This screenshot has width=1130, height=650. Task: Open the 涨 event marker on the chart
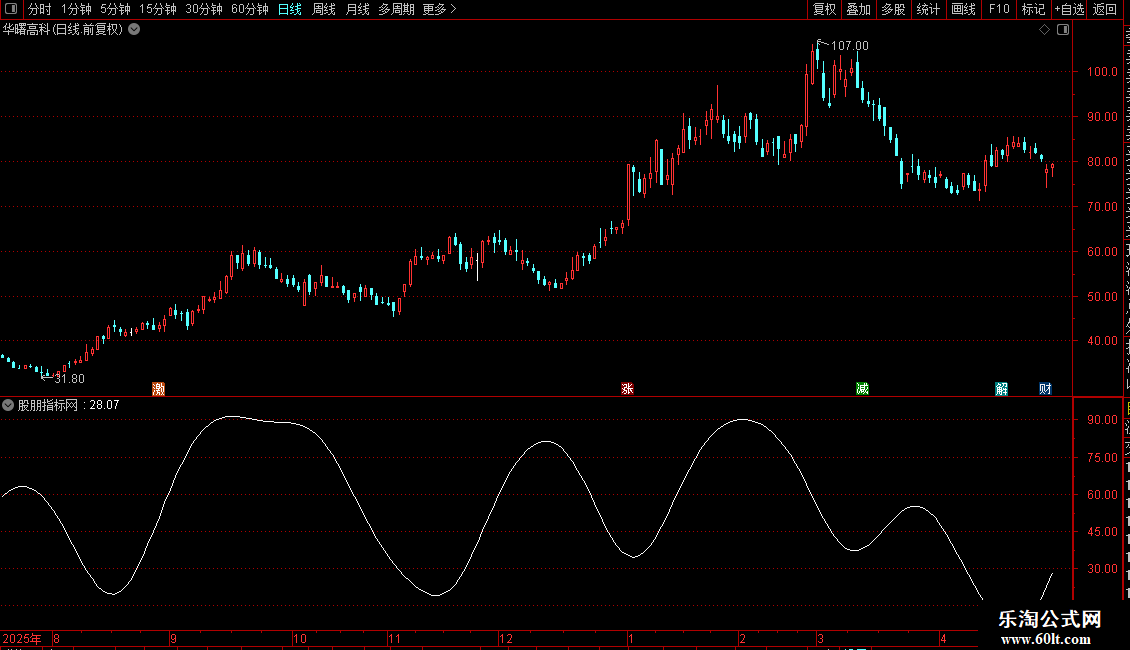point(627,389)
